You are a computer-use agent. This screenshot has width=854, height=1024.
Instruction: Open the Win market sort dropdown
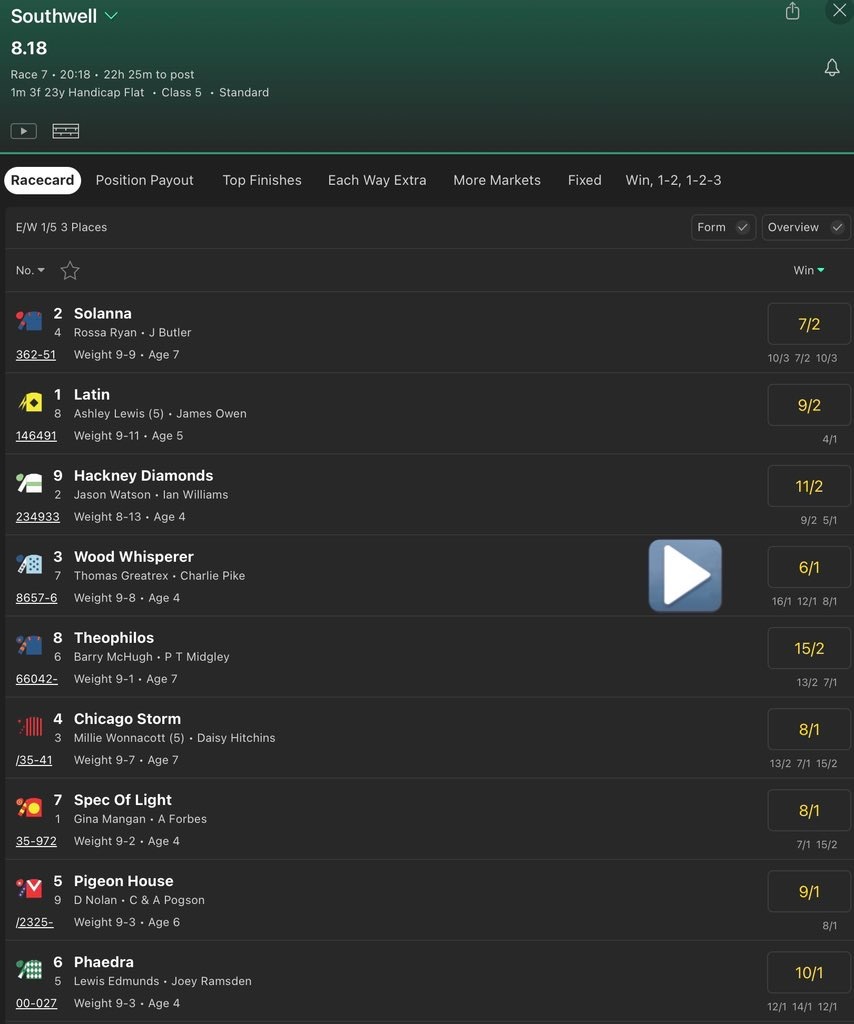[x=808, y=270]
